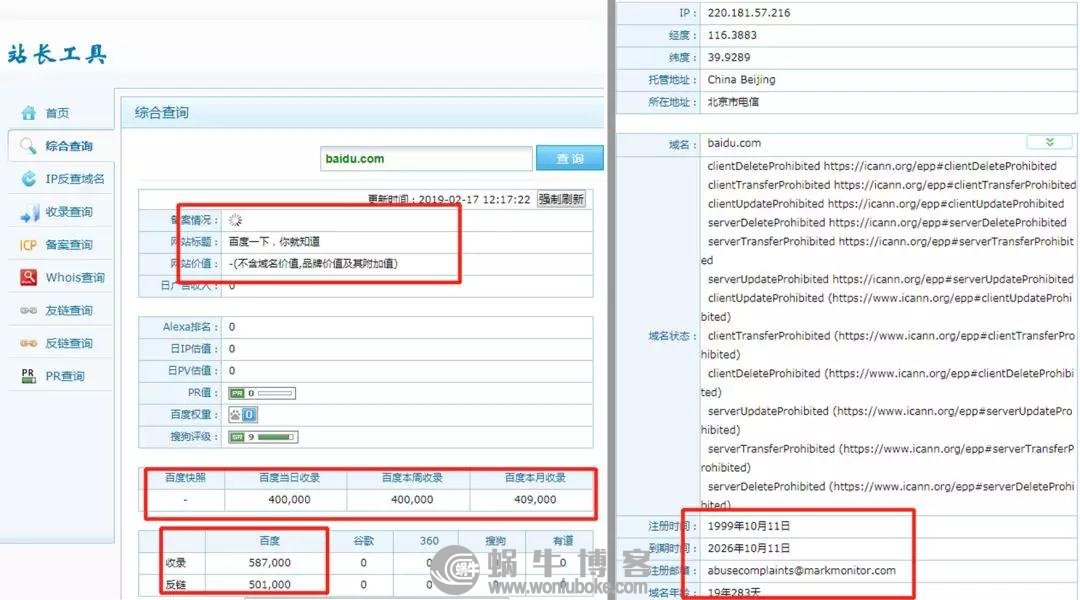Image resolution: width=1080 pixels, height=600 pixels.
Task: Open 备案查询 in the sidebar
Action: 69,245
